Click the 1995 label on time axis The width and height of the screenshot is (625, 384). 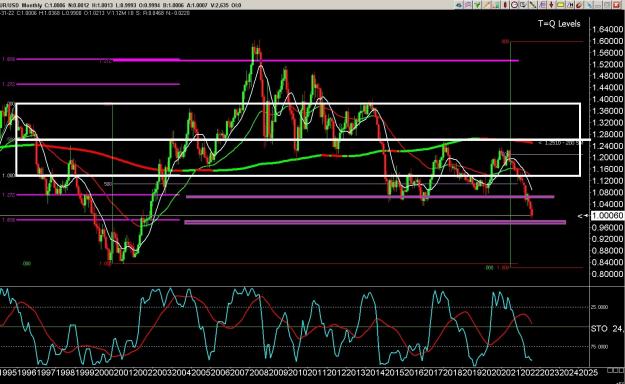coord(7,372)
